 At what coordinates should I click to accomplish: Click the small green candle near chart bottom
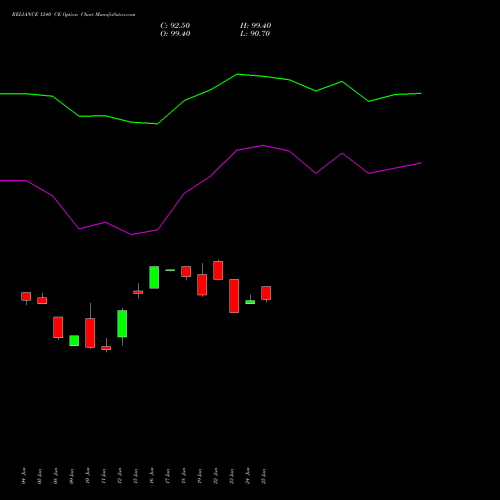pyautogui.click(x=74, y=341)
